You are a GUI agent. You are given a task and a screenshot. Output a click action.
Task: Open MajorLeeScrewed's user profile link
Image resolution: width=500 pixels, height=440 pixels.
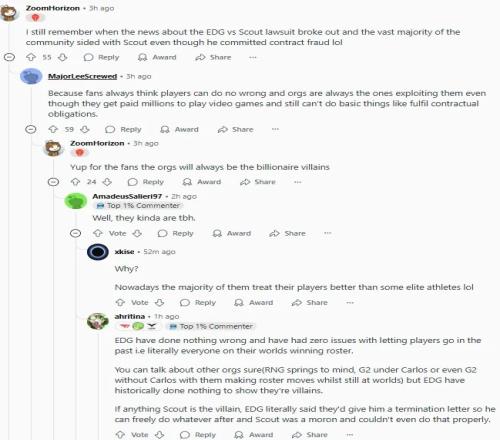coord(82,76)
